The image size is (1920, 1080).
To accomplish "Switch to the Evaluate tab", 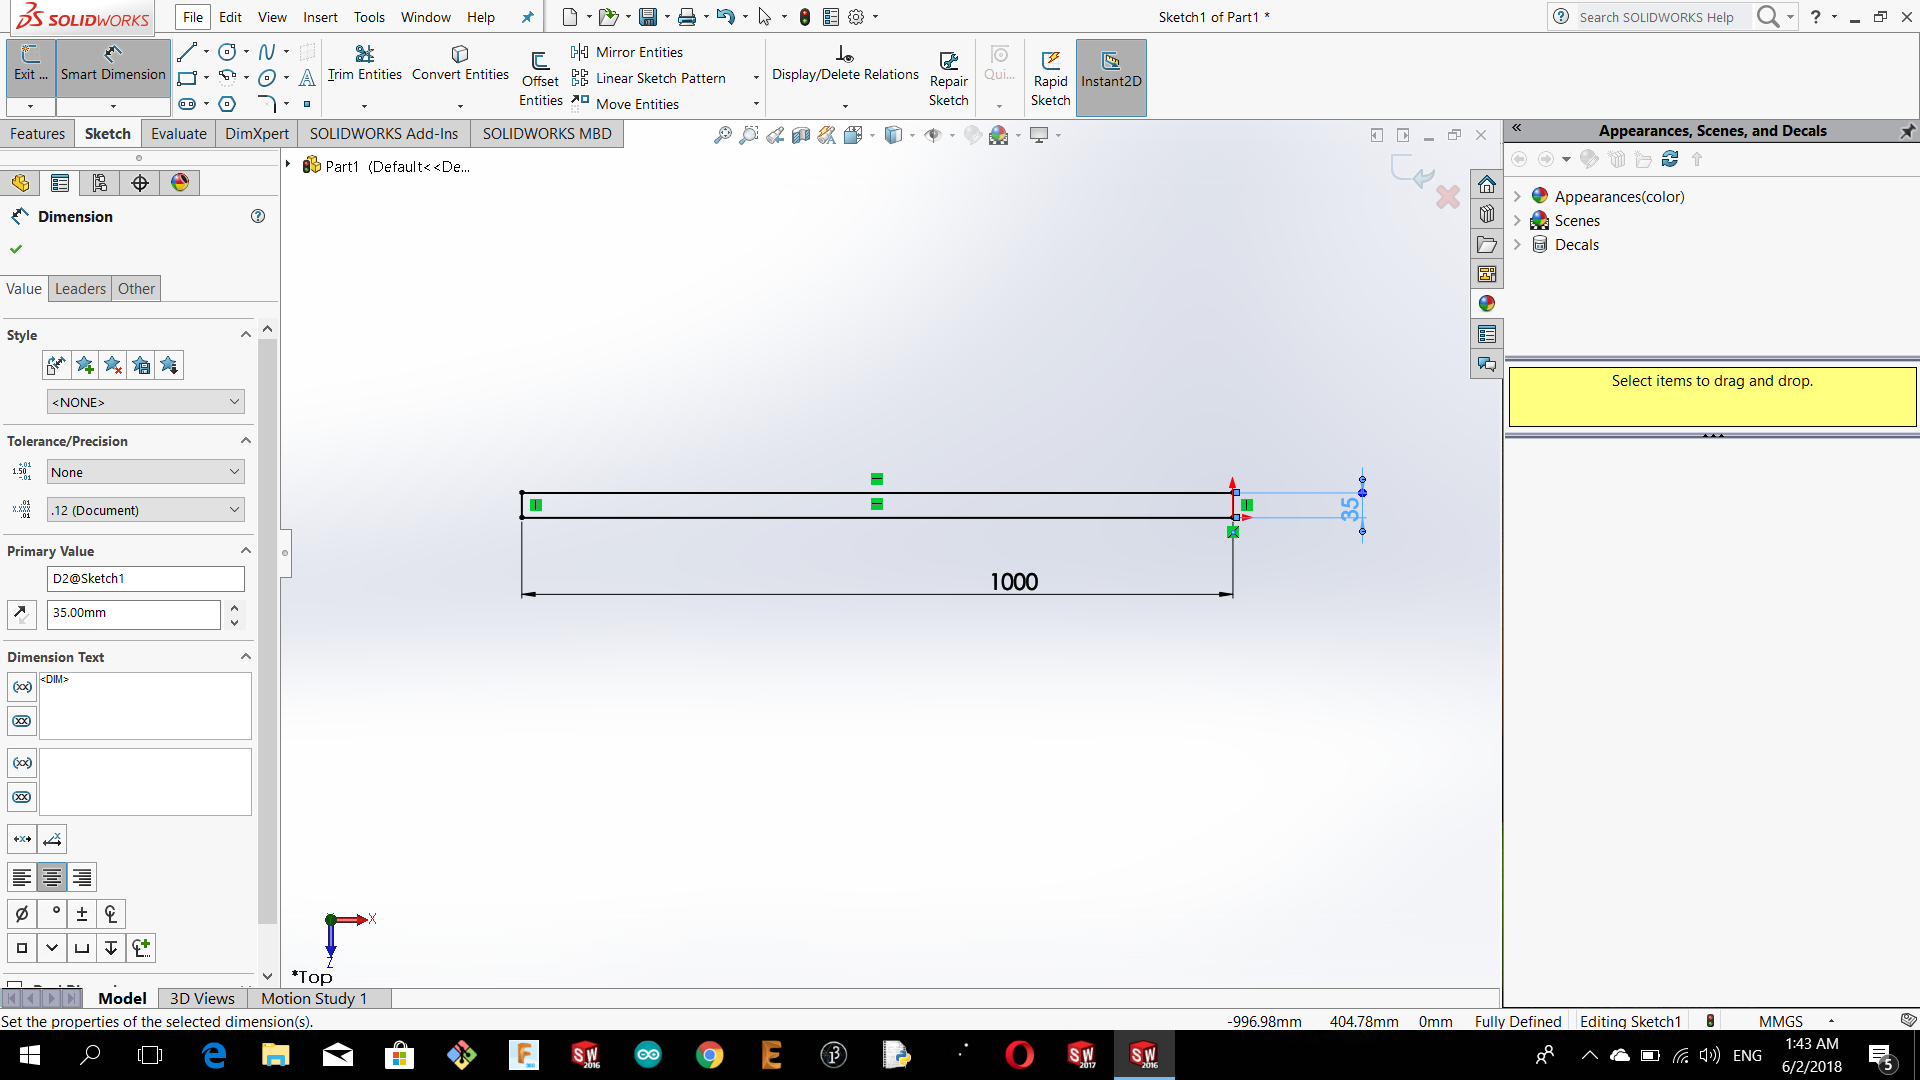I will point(179,134).
